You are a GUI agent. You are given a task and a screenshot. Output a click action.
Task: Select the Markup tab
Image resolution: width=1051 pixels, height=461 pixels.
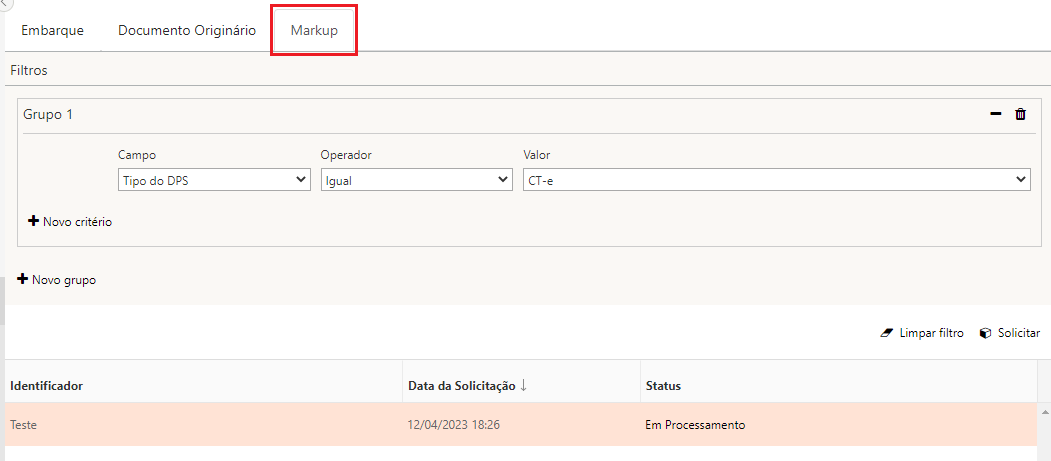pyautogui.click(x=314, y=30)
